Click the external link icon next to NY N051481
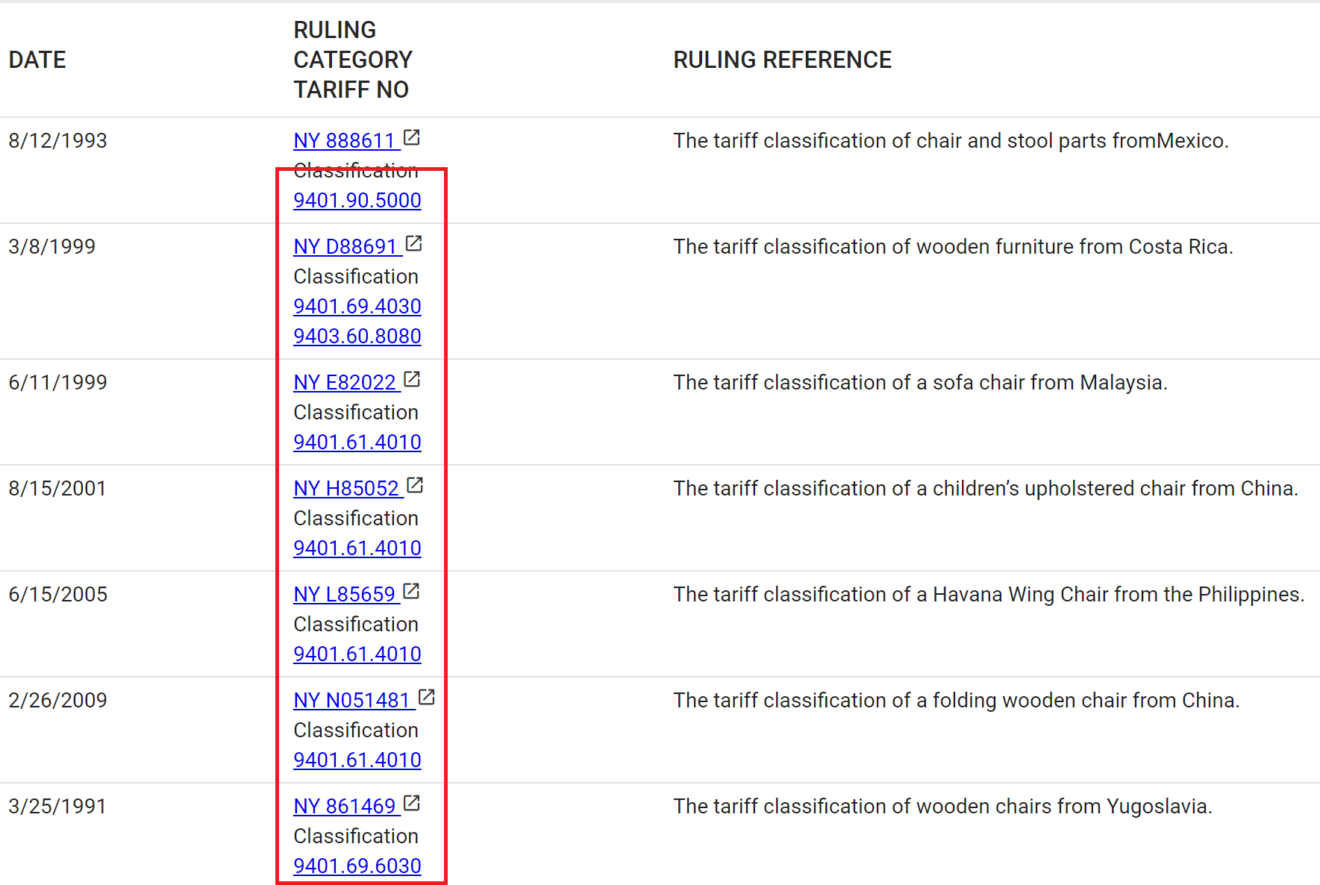This screenshot has width=1320, height=885. point(428,697)
